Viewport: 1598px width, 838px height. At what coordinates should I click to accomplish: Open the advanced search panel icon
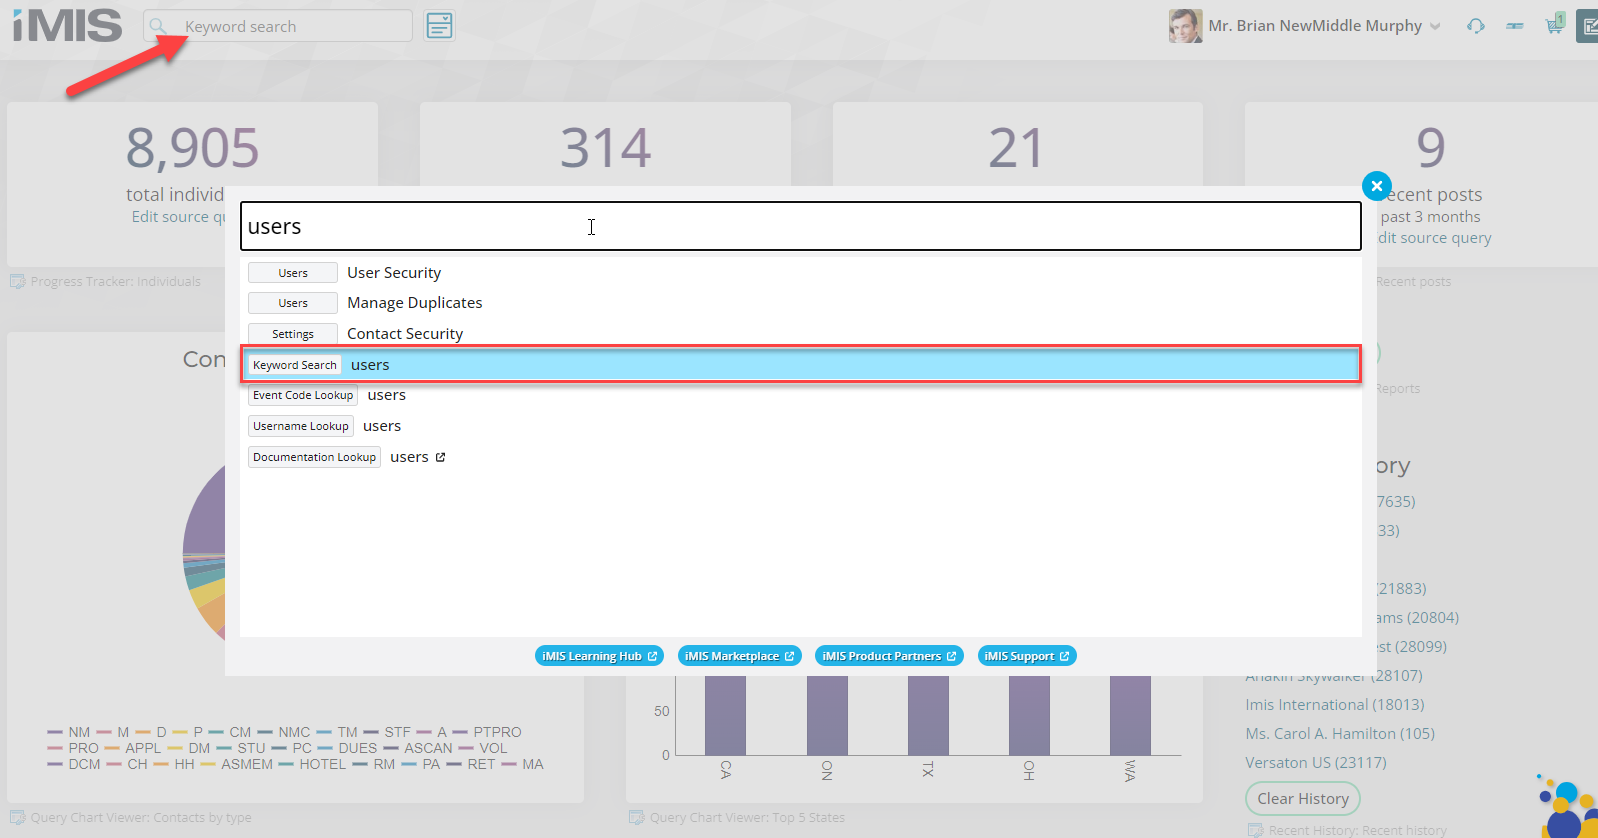439,26
